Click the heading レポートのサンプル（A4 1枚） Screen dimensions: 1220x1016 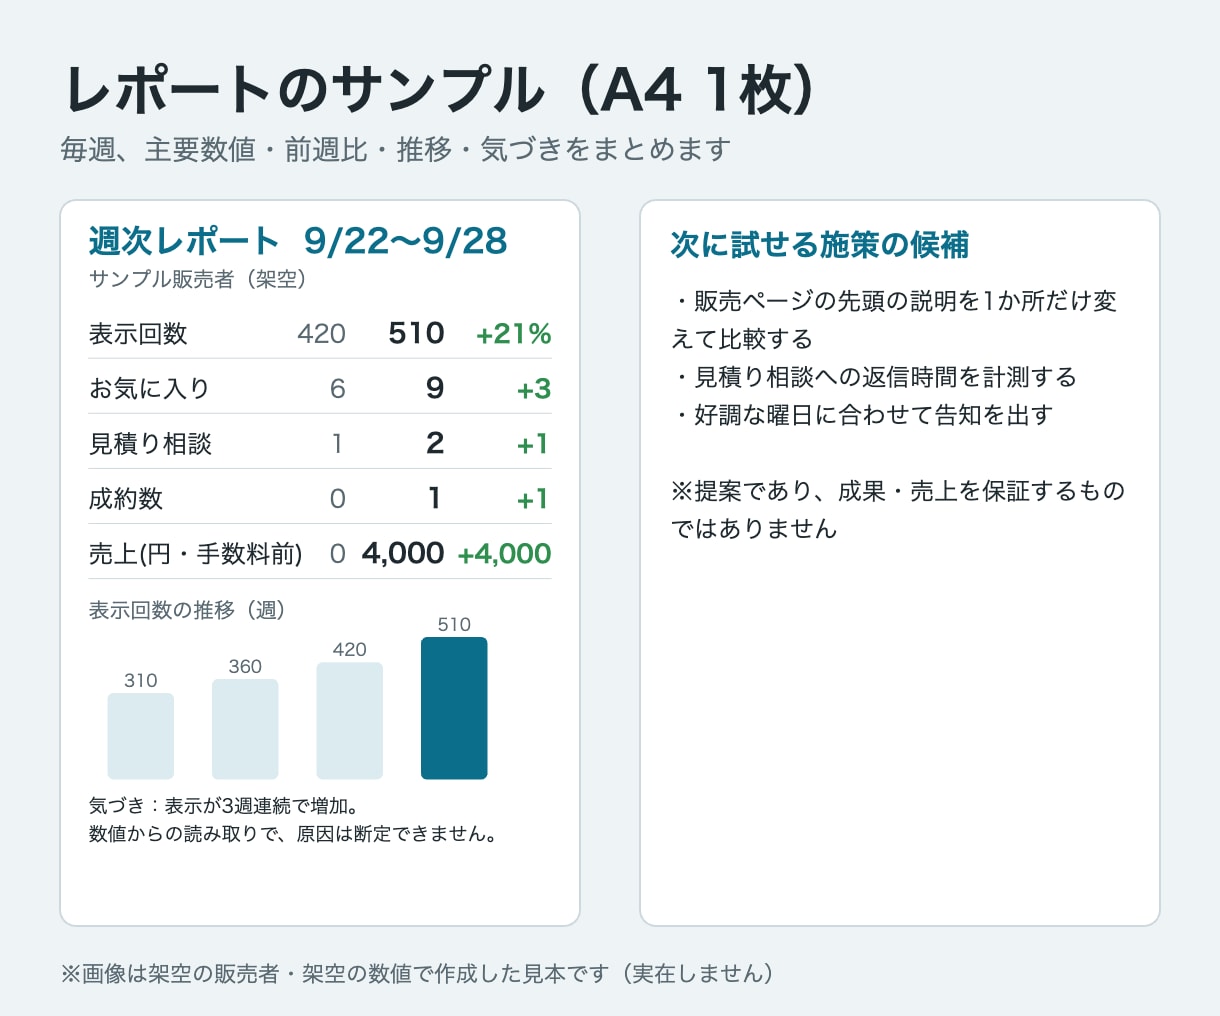[441, 90]
